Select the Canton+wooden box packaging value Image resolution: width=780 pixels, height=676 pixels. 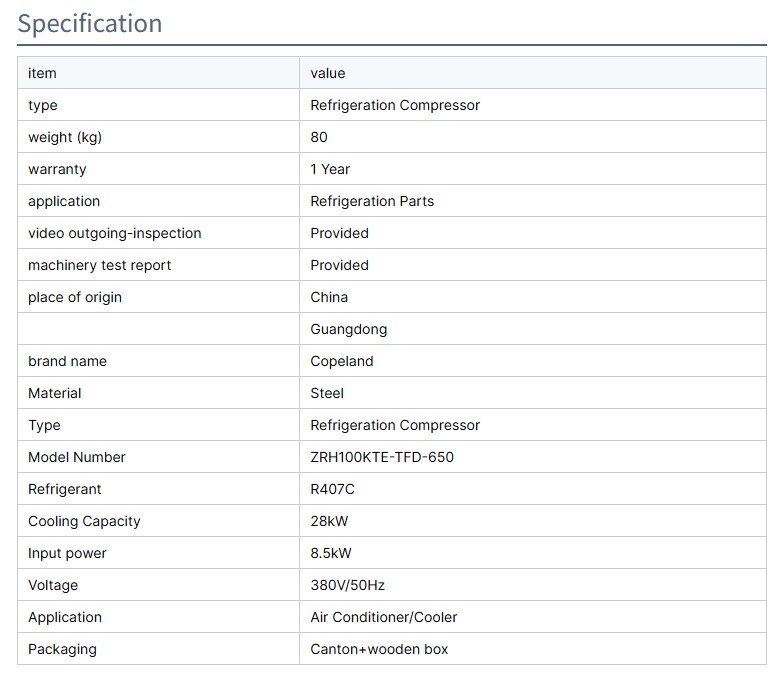pyautogui.click(x=379, y=649)
